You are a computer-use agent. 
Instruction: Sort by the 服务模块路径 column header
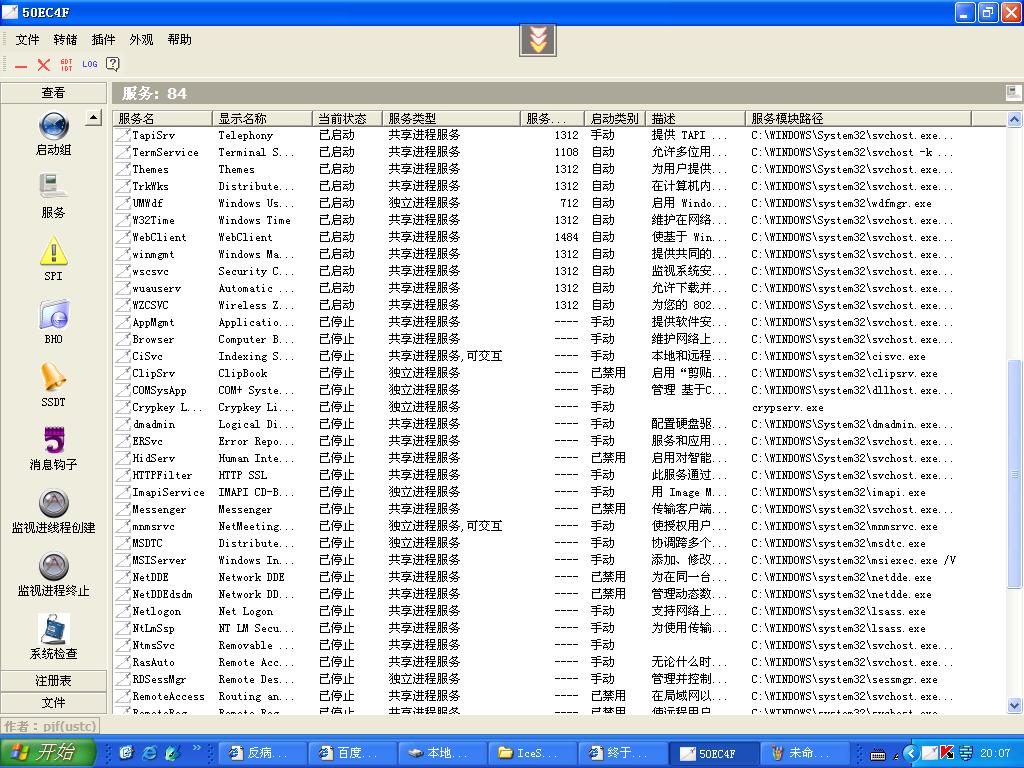(859, 118)
